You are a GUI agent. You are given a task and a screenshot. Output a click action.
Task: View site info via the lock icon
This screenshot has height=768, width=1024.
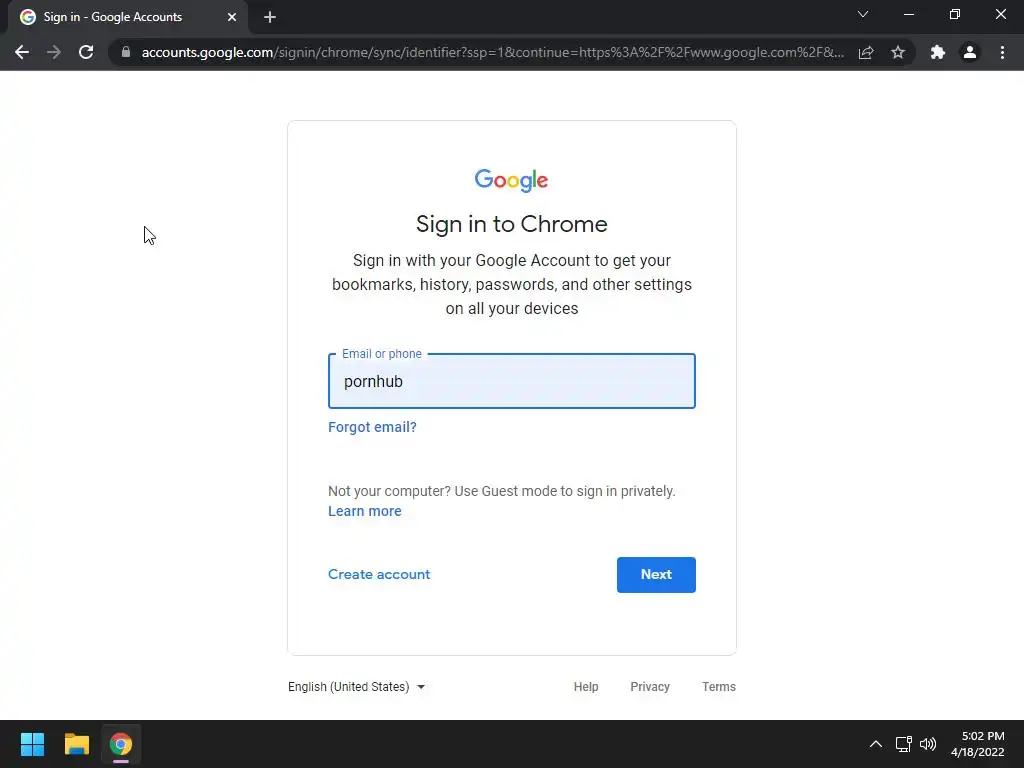click(x=126, y=52)
